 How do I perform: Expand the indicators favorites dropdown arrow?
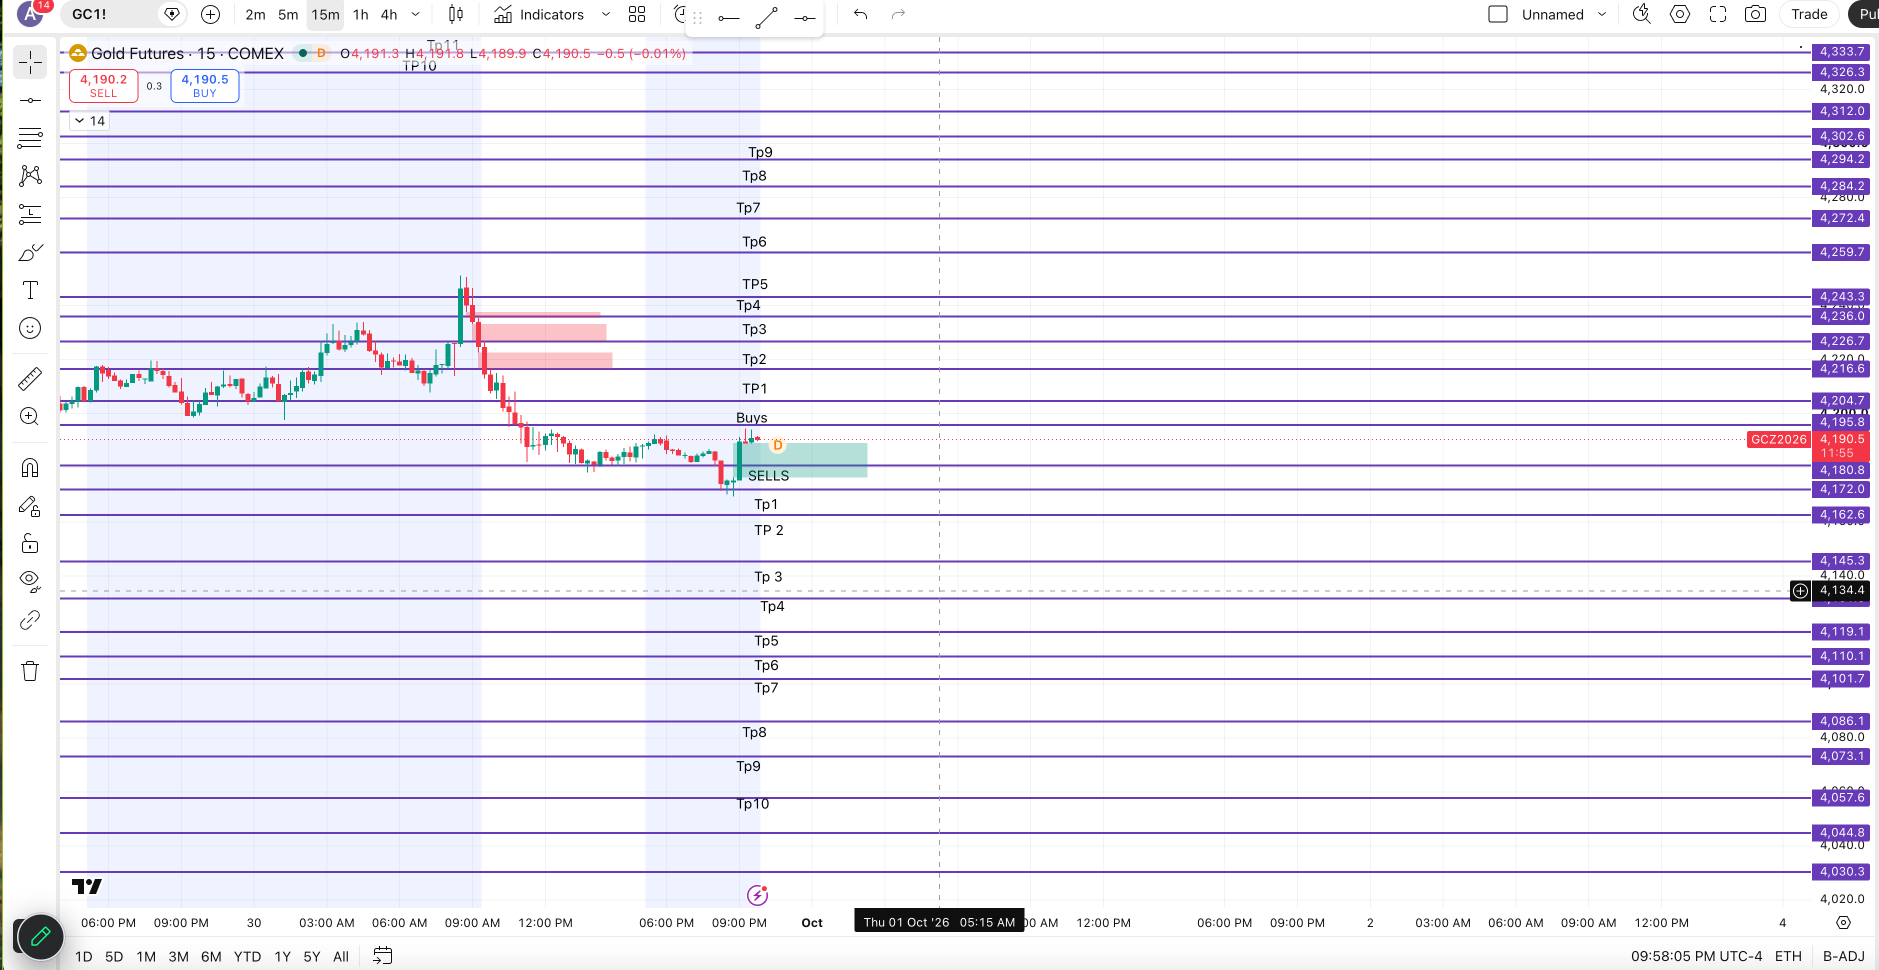click(605, 14)
